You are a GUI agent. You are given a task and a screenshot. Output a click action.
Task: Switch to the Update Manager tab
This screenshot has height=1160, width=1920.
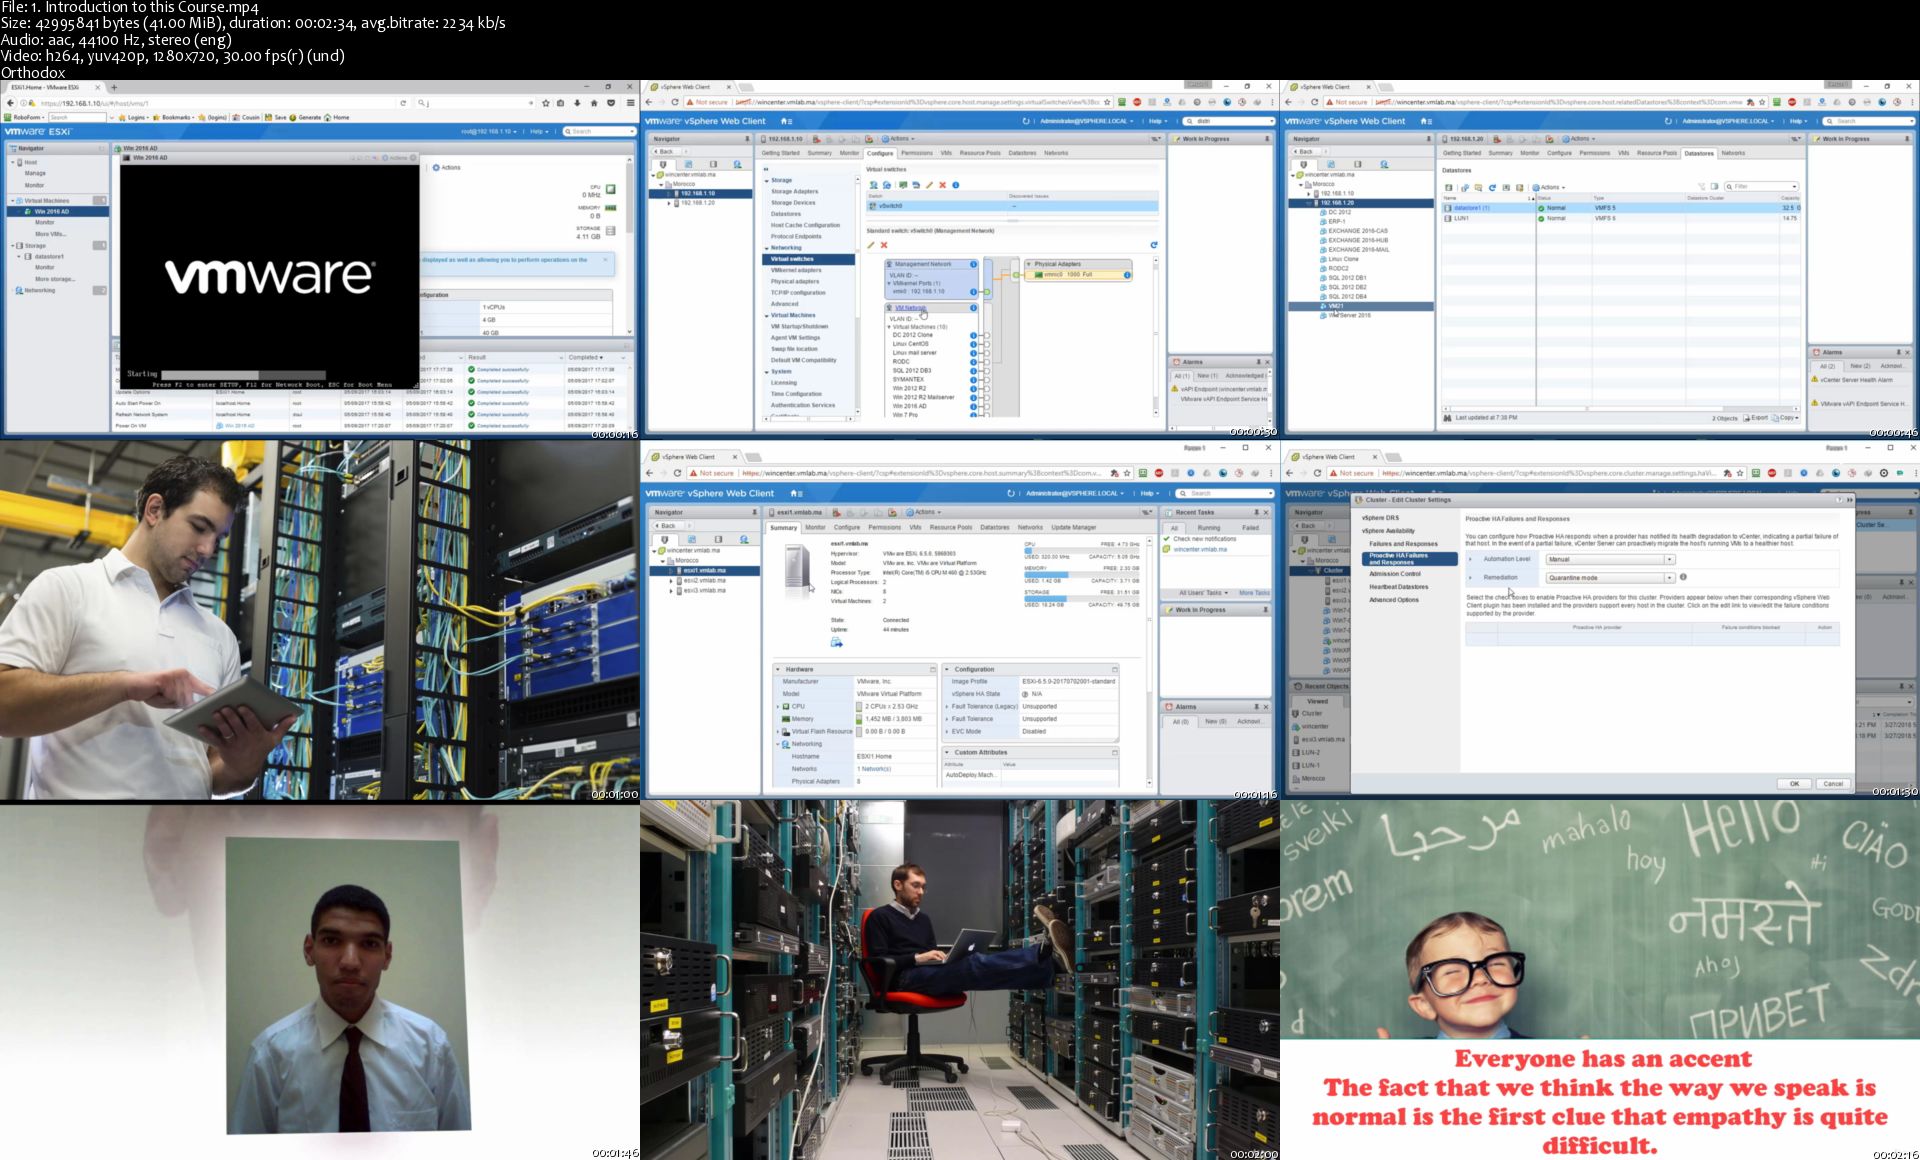click(x=1073, y=527)
